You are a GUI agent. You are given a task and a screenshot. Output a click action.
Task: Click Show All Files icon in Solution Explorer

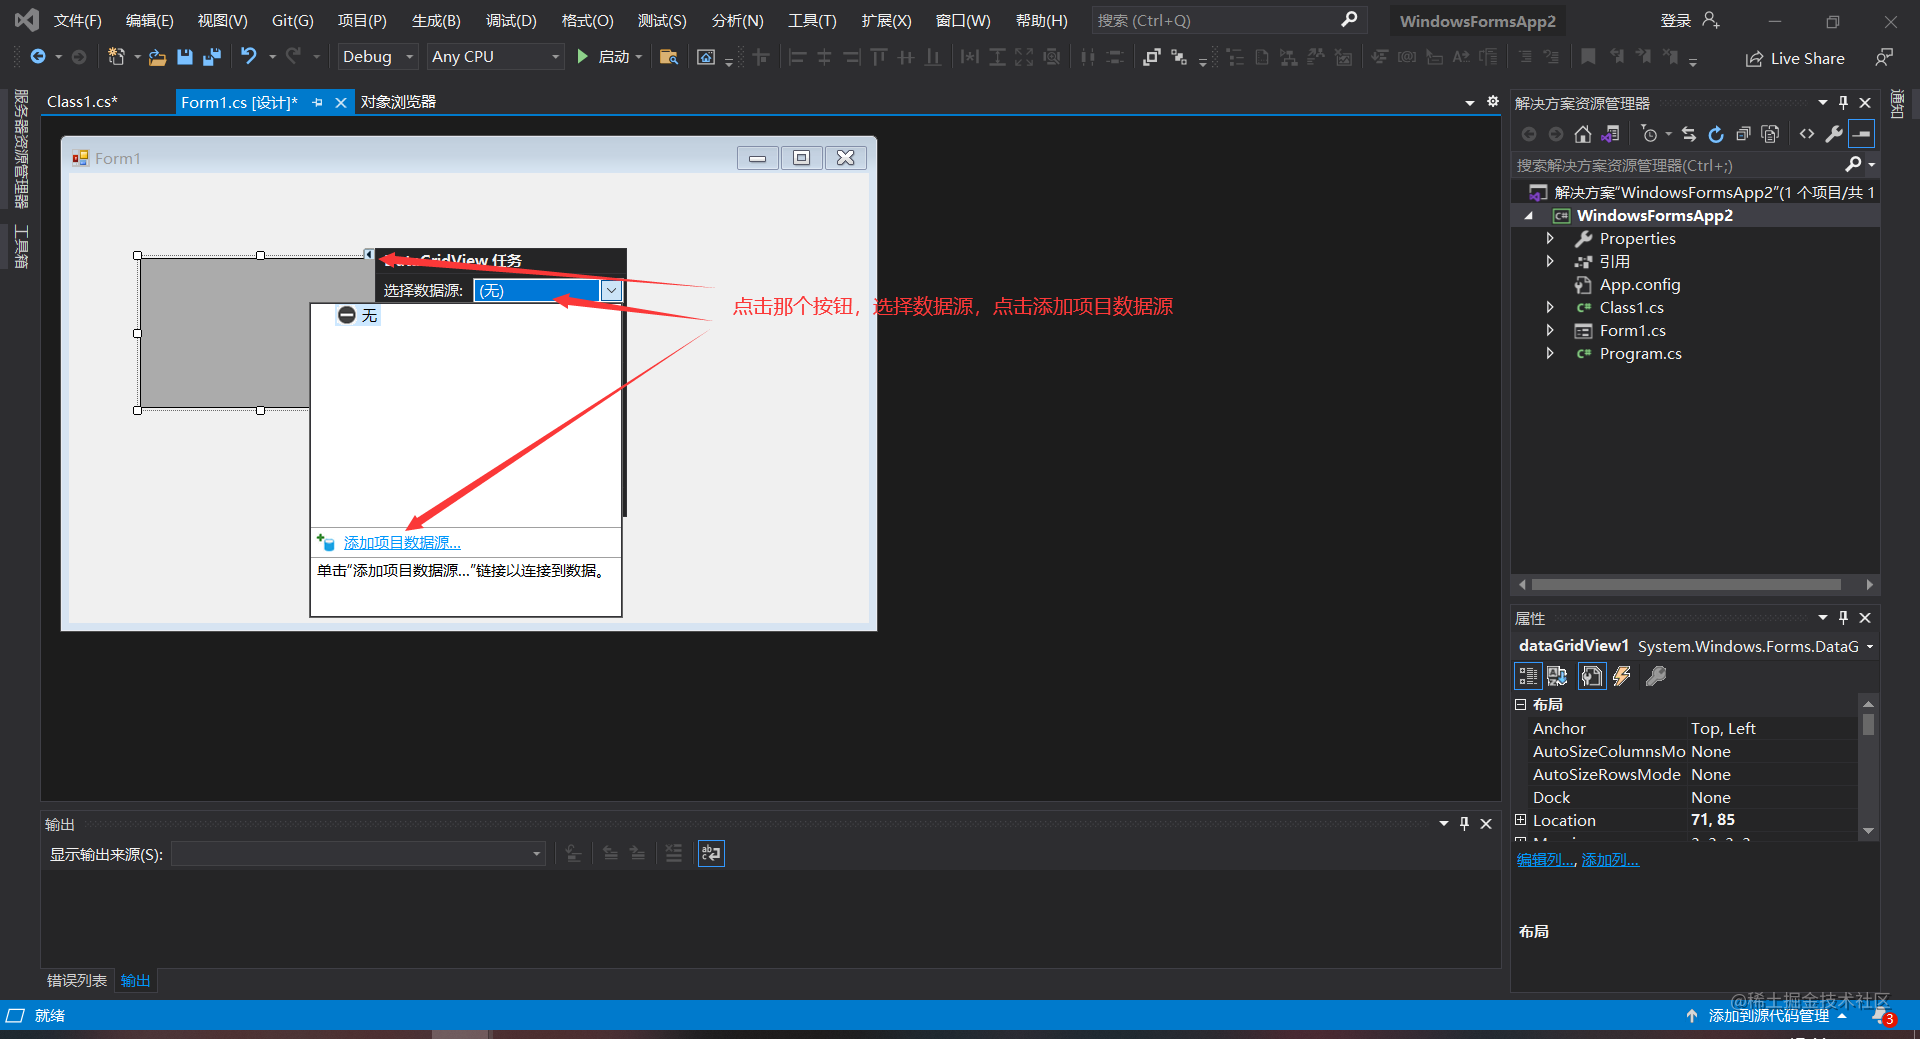point(1770,134)
